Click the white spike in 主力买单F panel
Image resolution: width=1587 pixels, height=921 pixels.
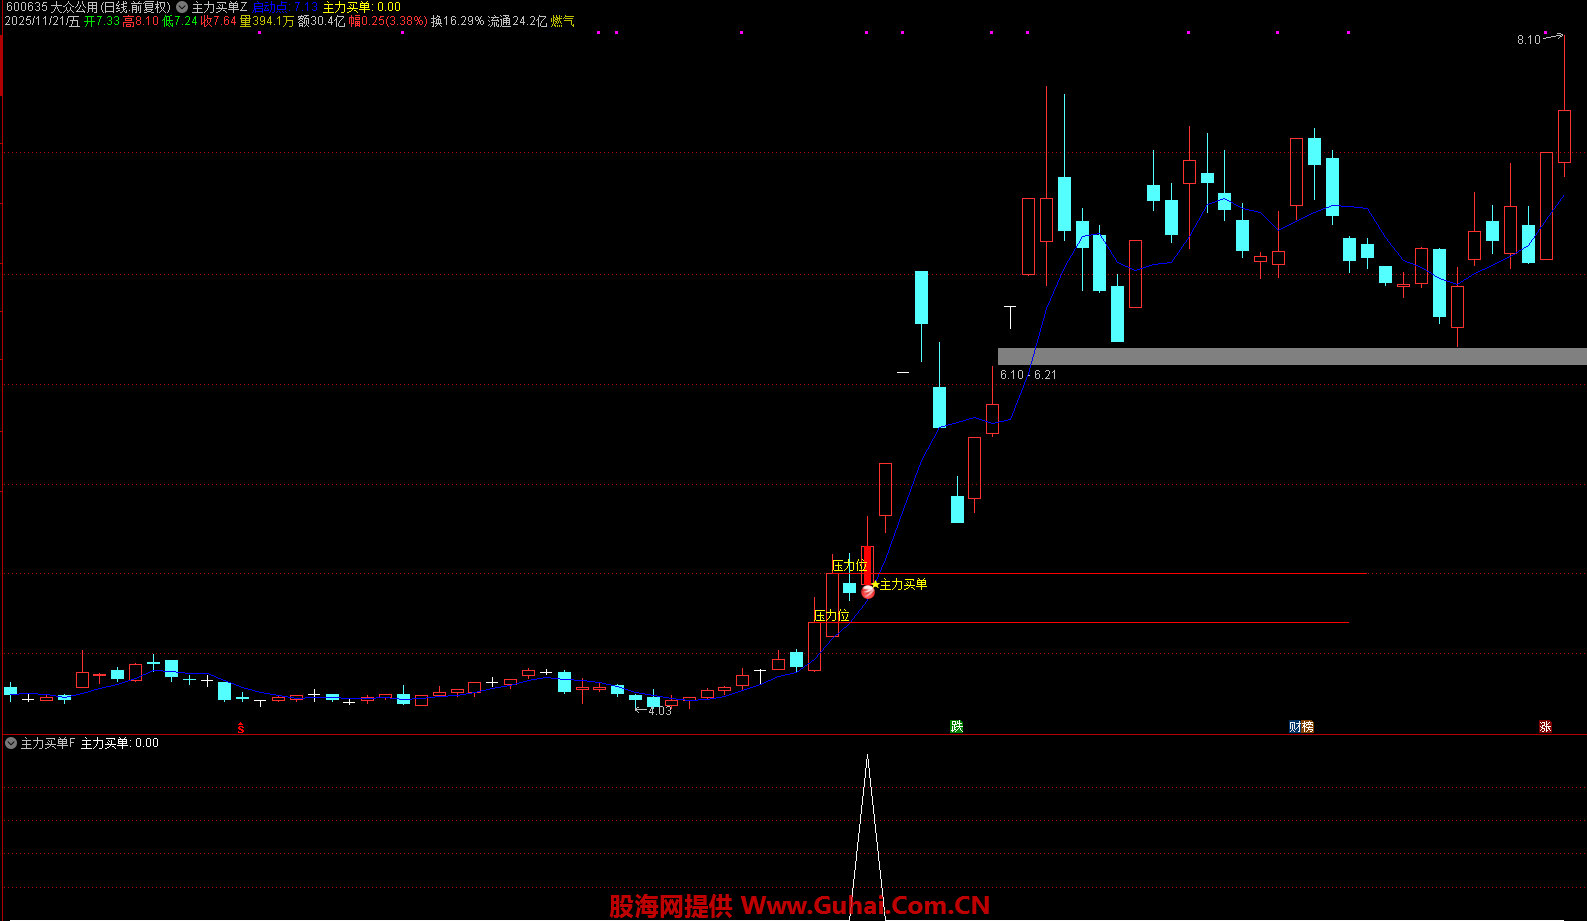867,800
